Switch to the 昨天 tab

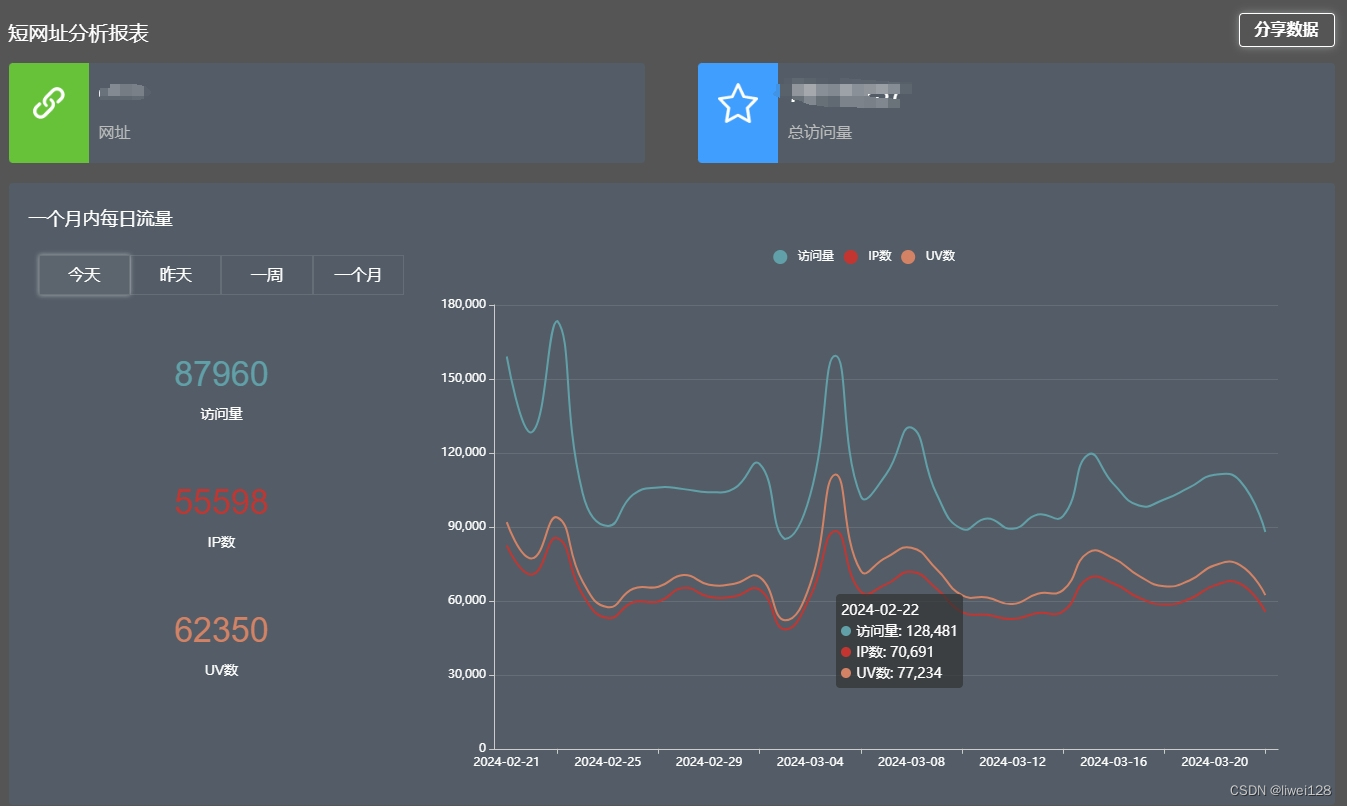click(176, 275)
